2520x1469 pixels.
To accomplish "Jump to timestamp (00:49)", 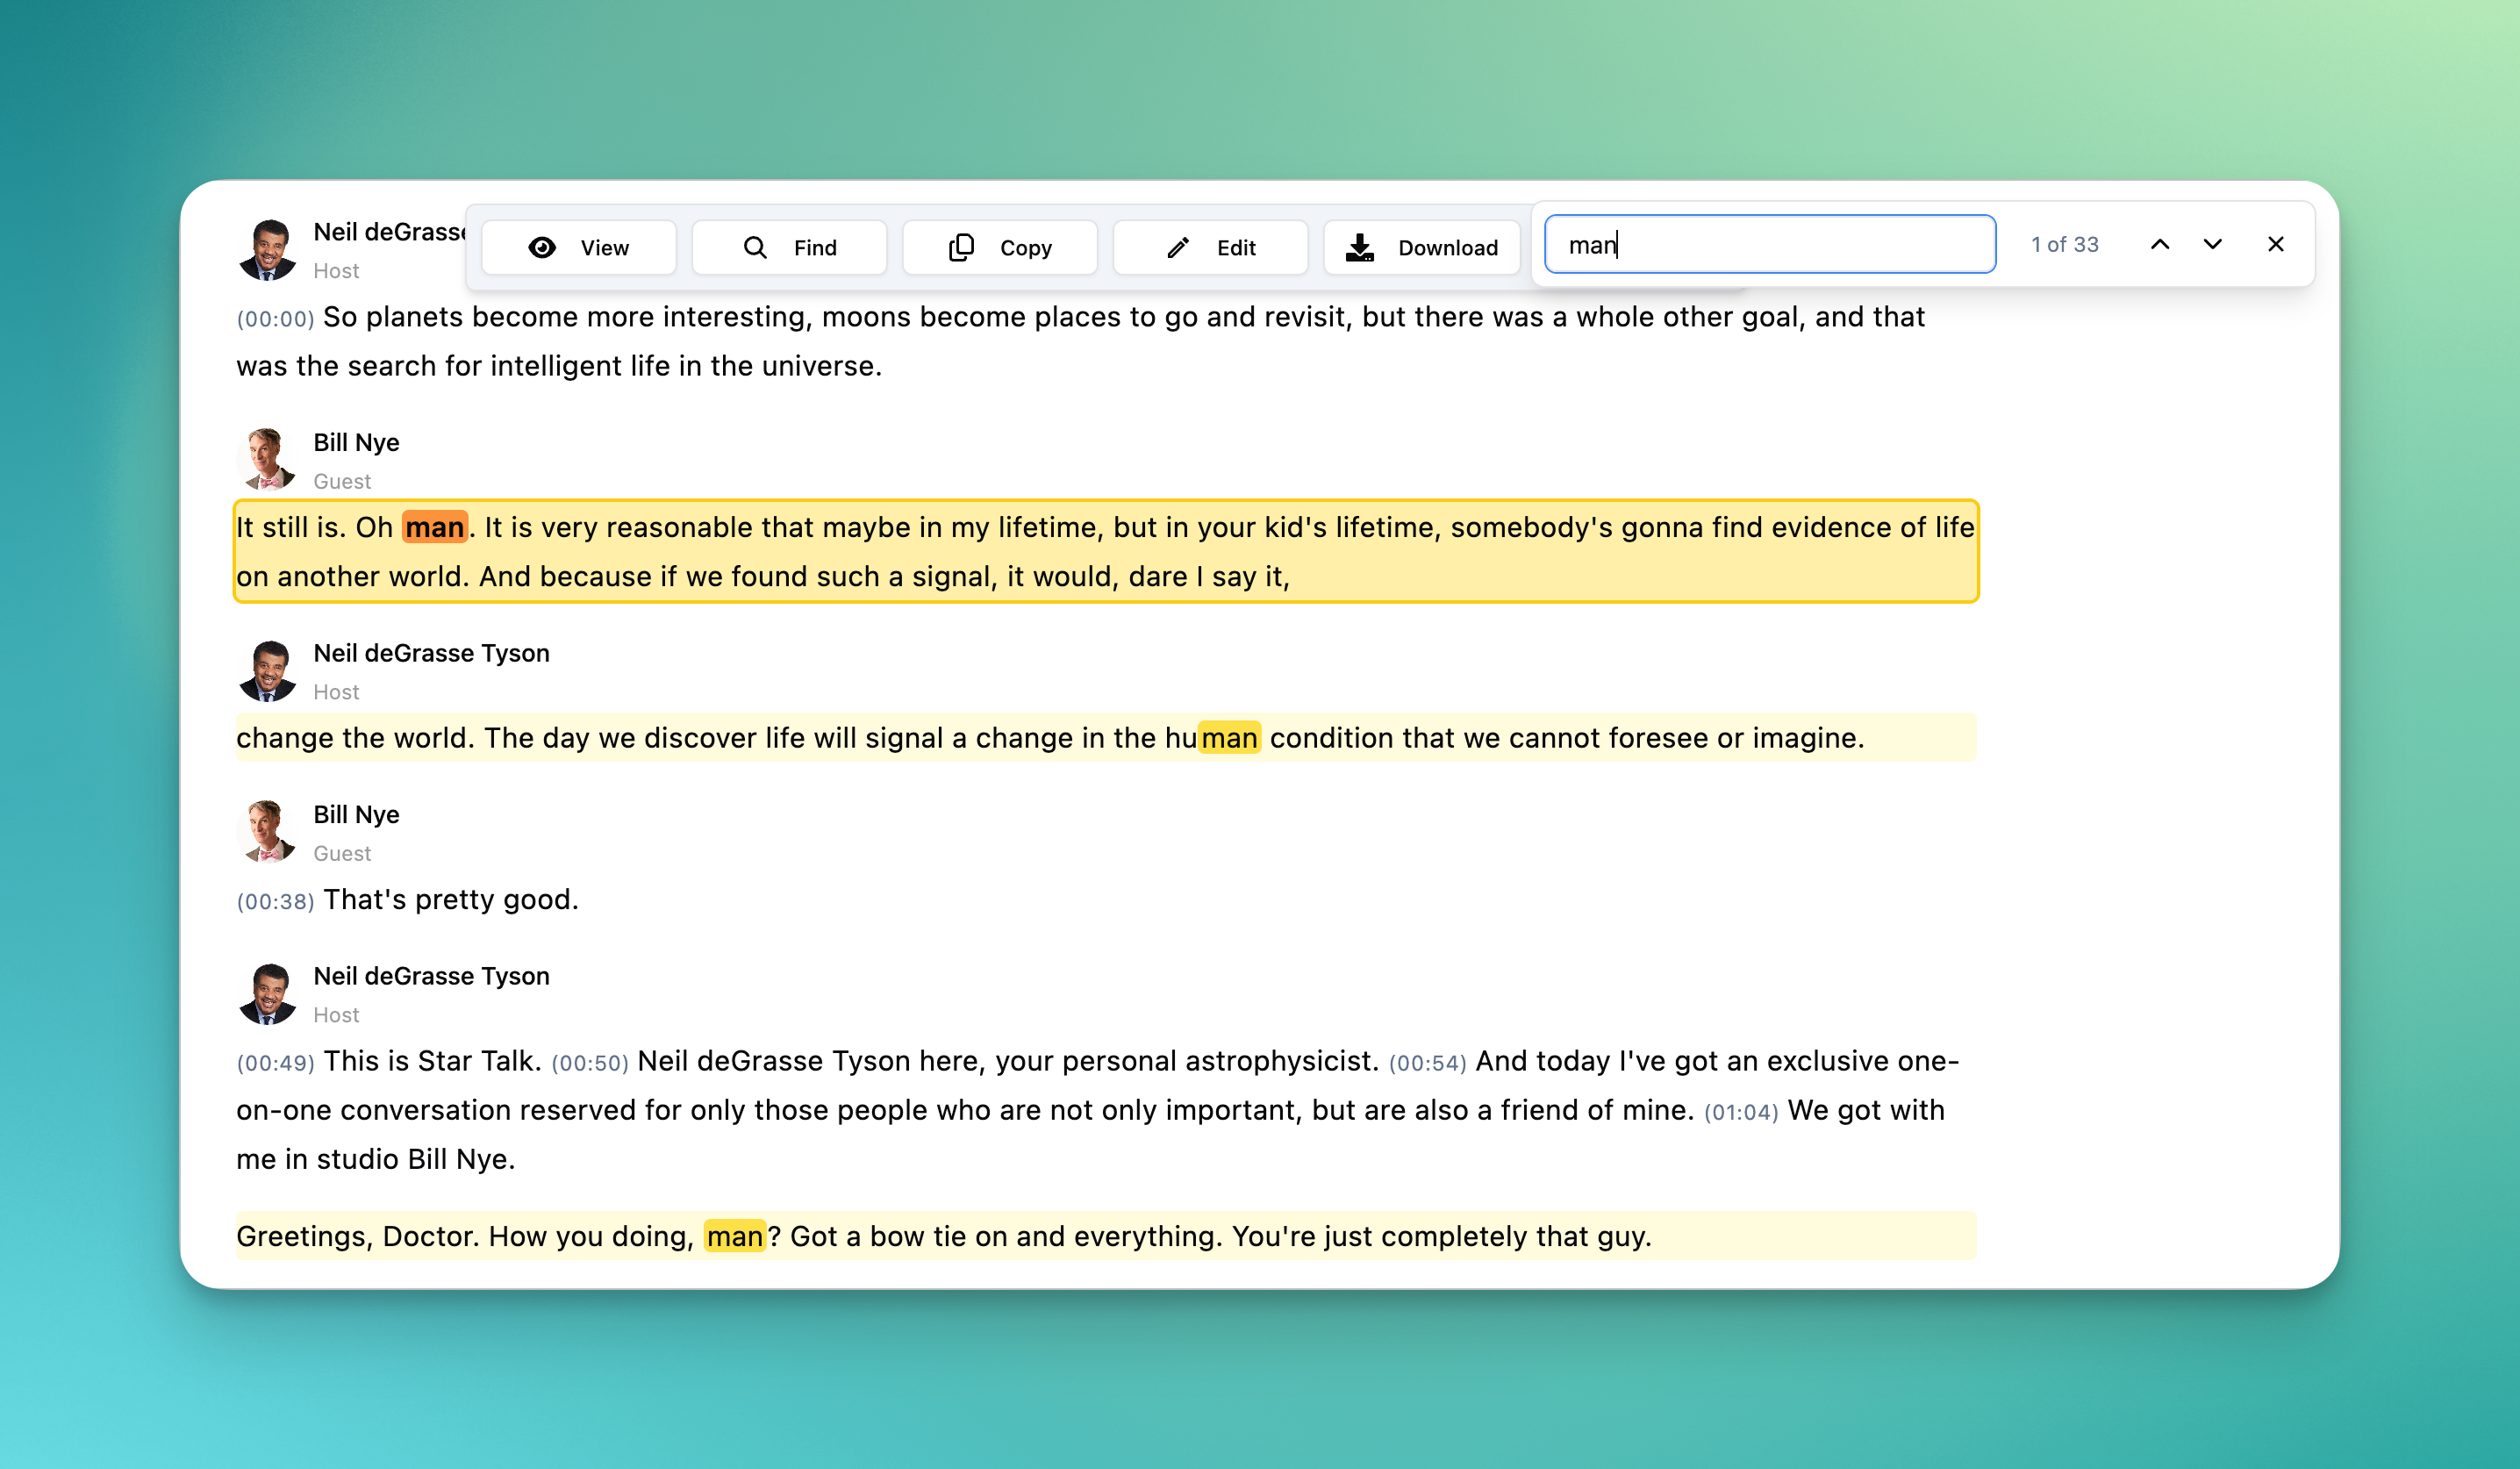I will [x=275, y=1063].
